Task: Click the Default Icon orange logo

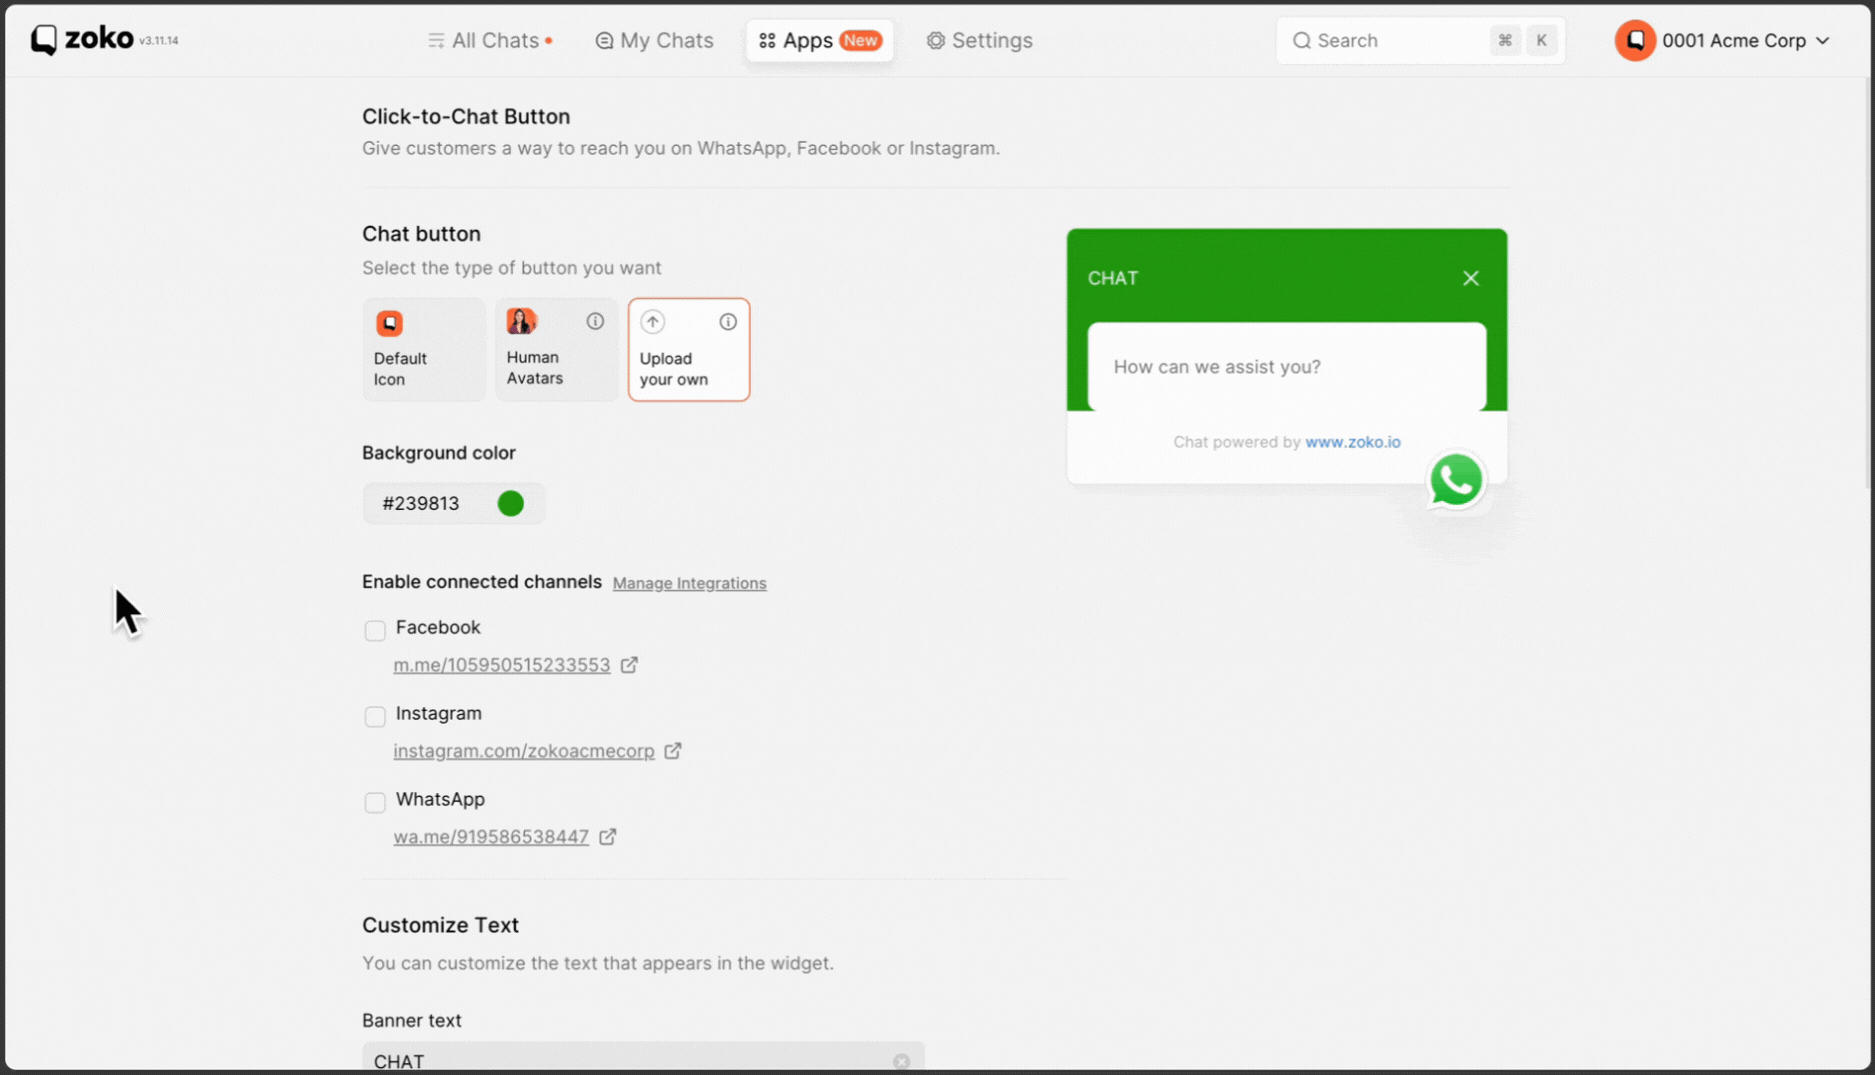Action: pos(389,323)
